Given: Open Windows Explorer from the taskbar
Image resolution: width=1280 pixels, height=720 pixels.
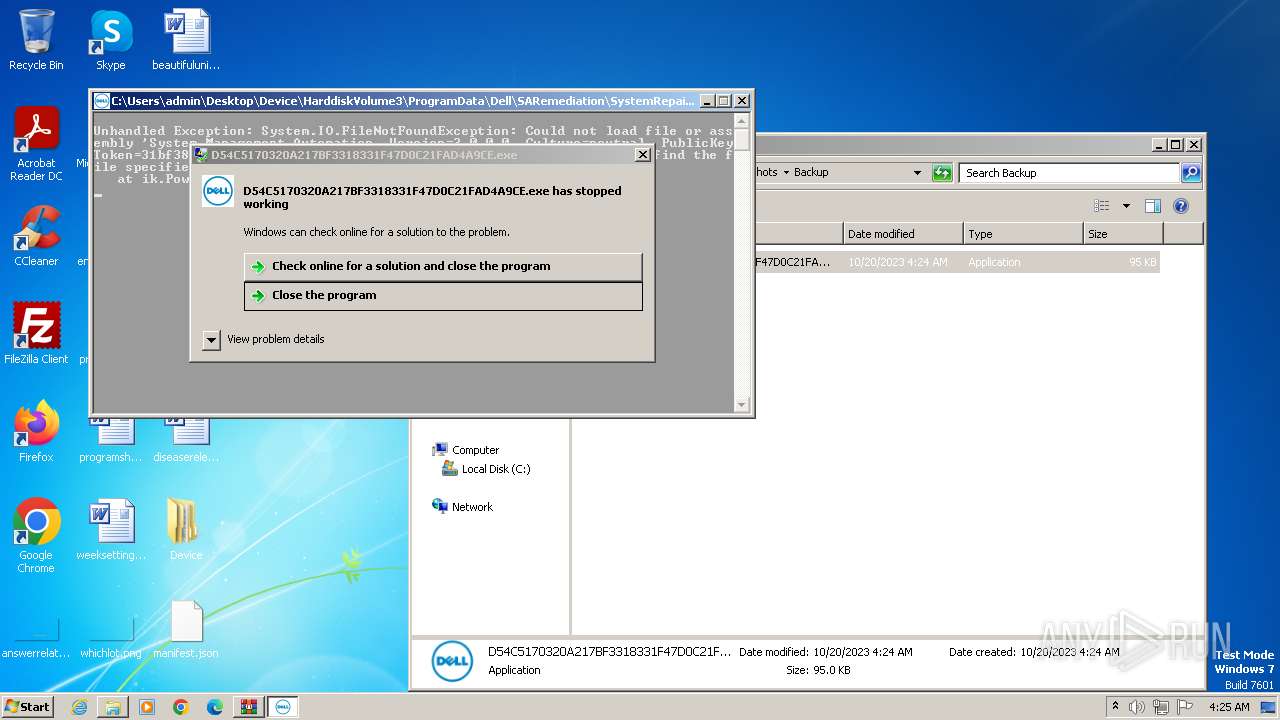Looking at the screenshot, I should pos(113,707).
